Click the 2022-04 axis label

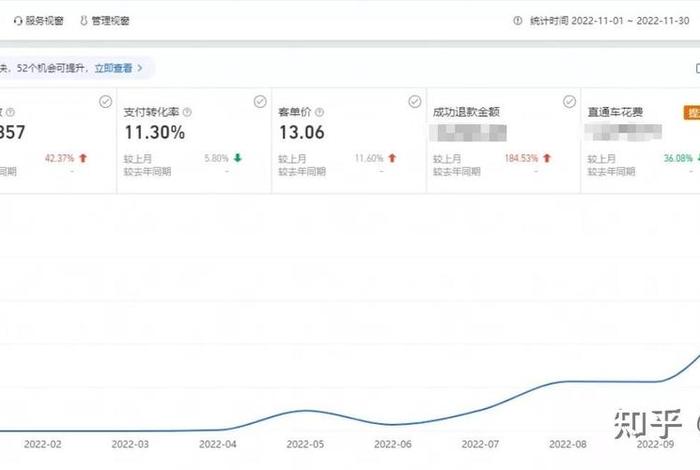pyautogui.click(x=218, y=445)
